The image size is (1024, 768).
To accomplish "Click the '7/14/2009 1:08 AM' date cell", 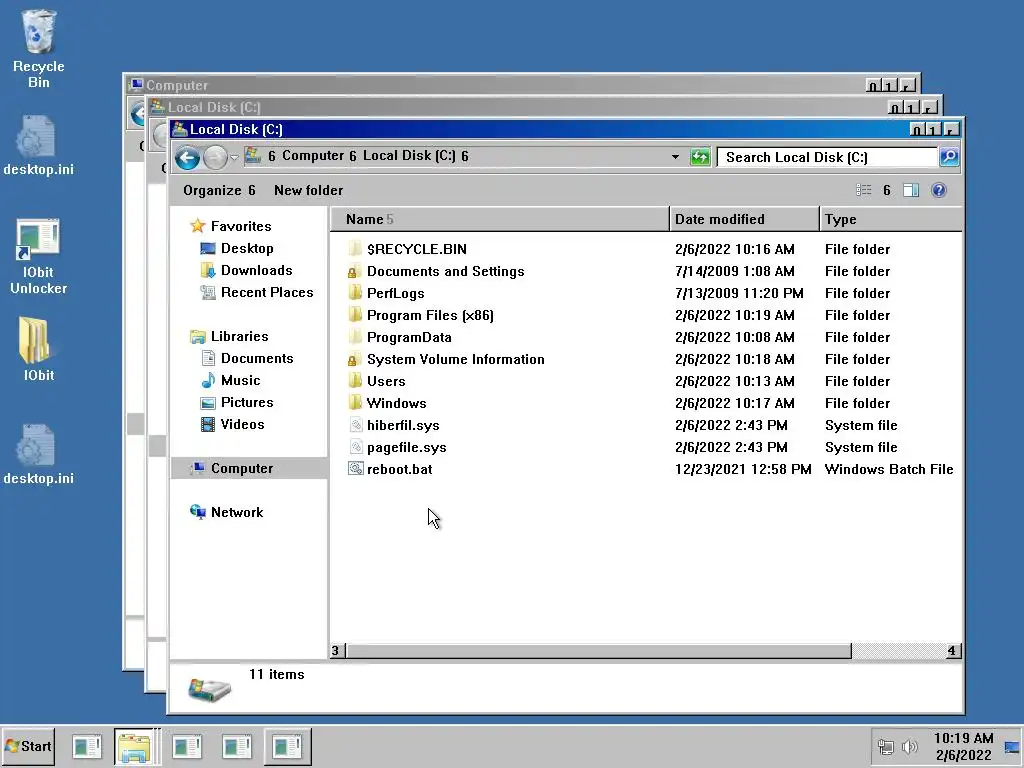I will (x=734, y=271).
